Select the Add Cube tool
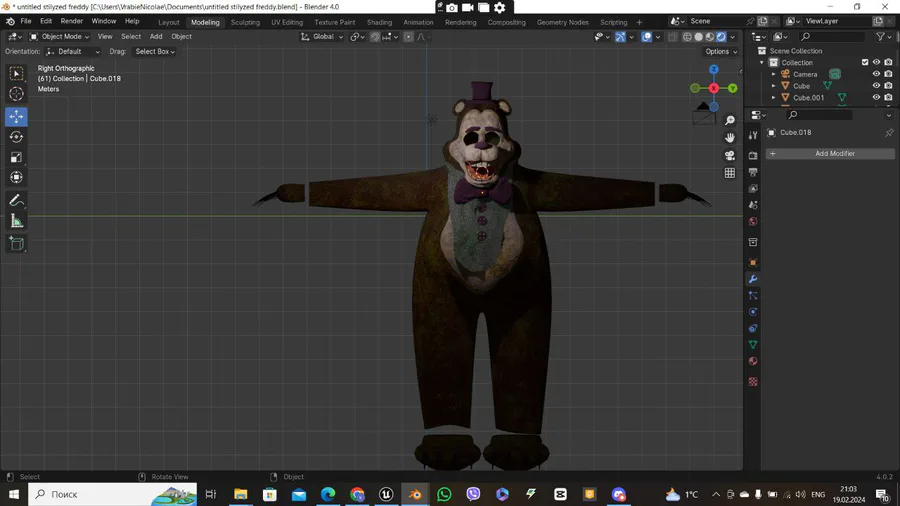 [x=16, y=244]
